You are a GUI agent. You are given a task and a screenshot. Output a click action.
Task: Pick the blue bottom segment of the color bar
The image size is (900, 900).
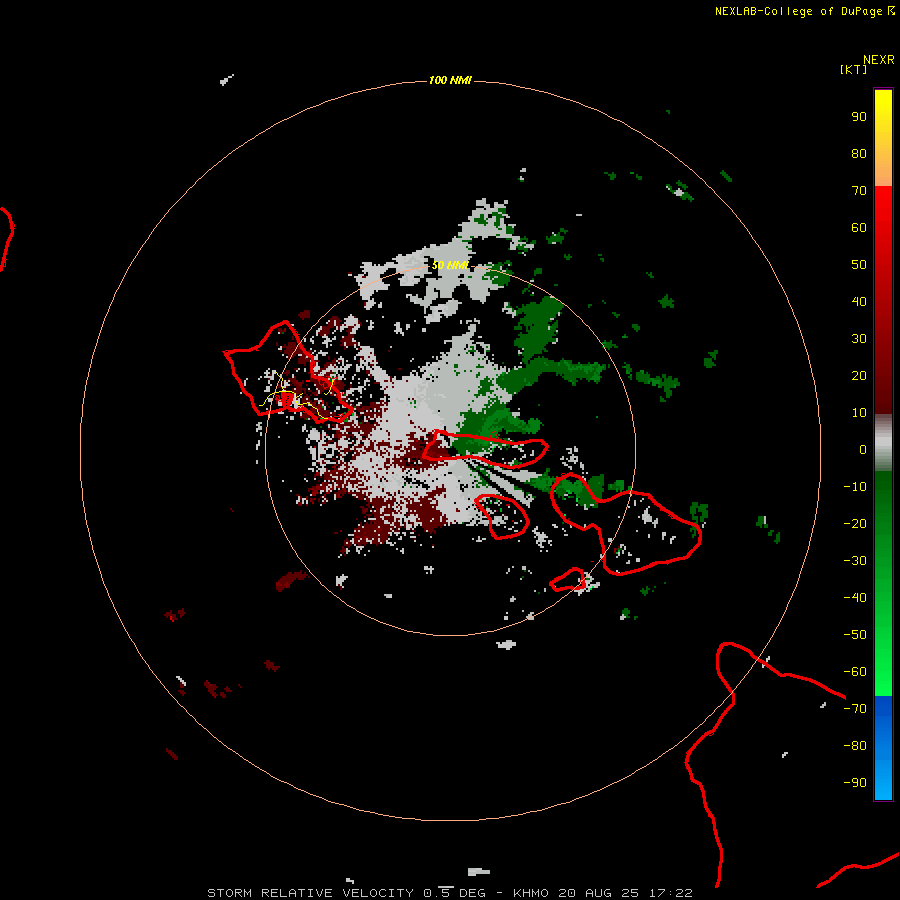point(883,748)
